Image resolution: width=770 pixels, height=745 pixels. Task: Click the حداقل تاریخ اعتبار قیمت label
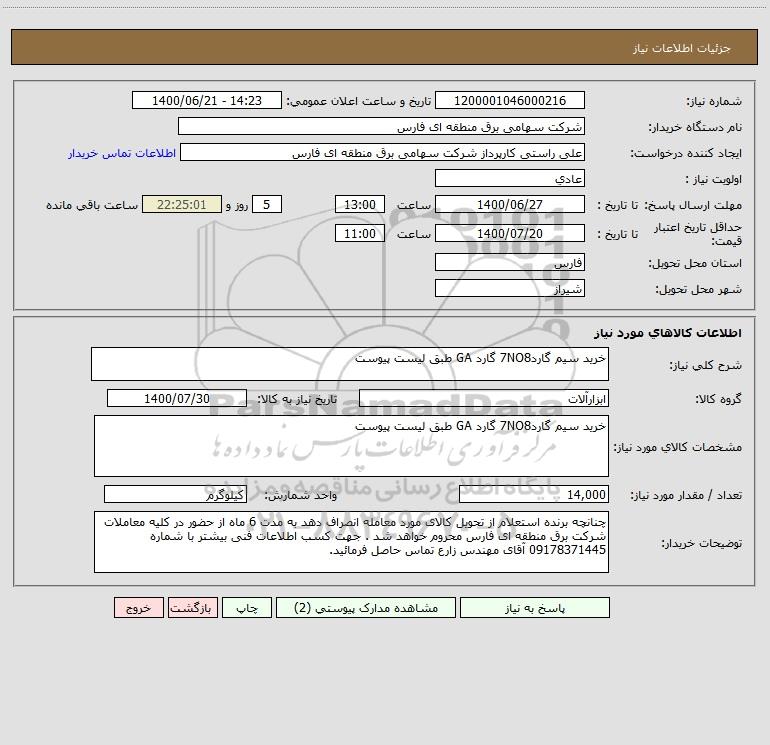coord(698,234)
